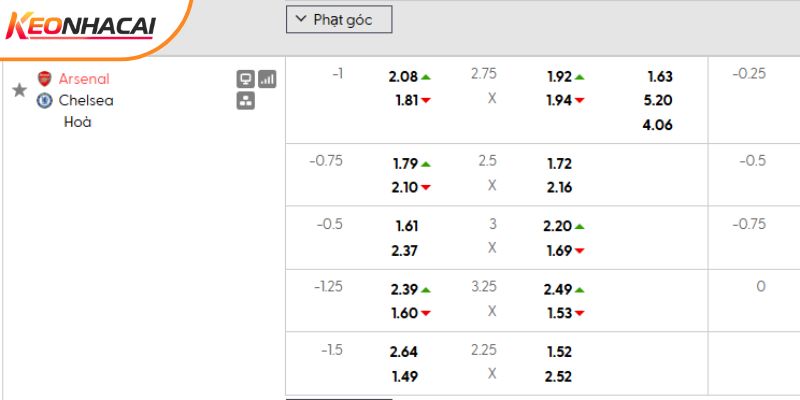Viewport: 800px width, 400px height.
Task: Pick odds 2.49 on the 3.25 line
Action: coord(559,290)
